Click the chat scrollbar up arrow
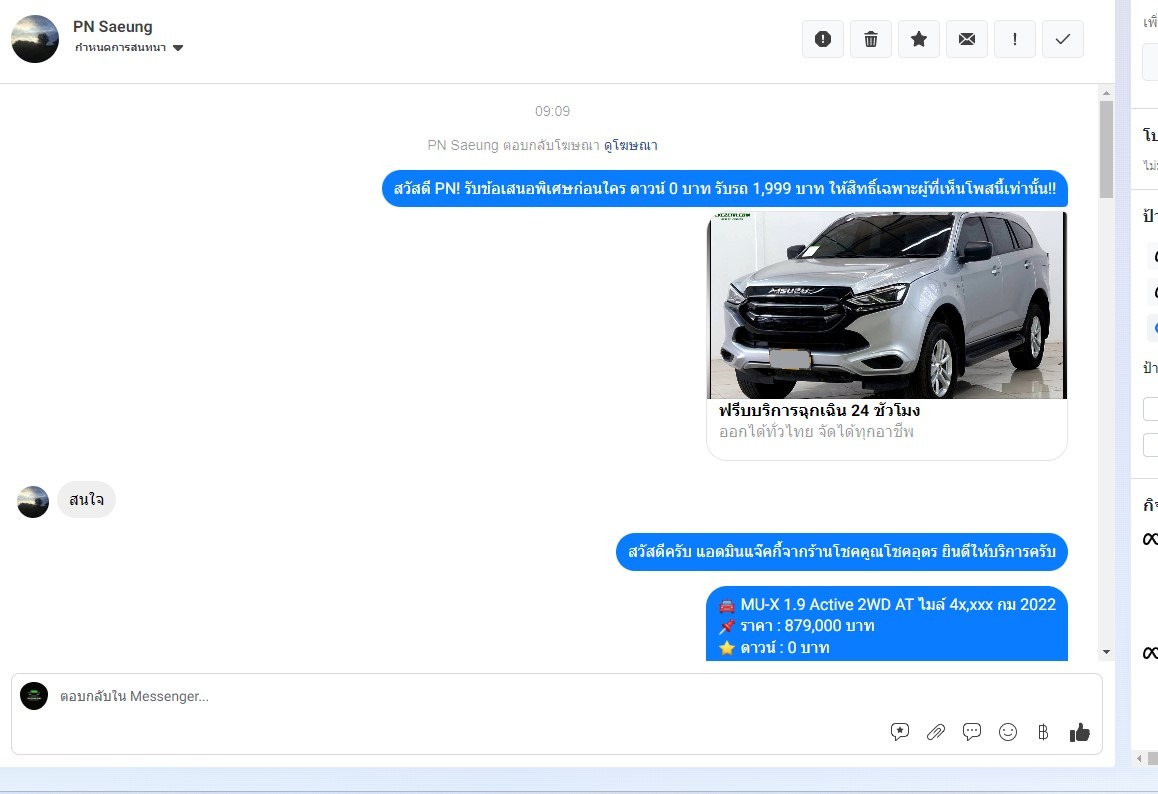Screen dimensions: 1158x794 (1106, 93)
